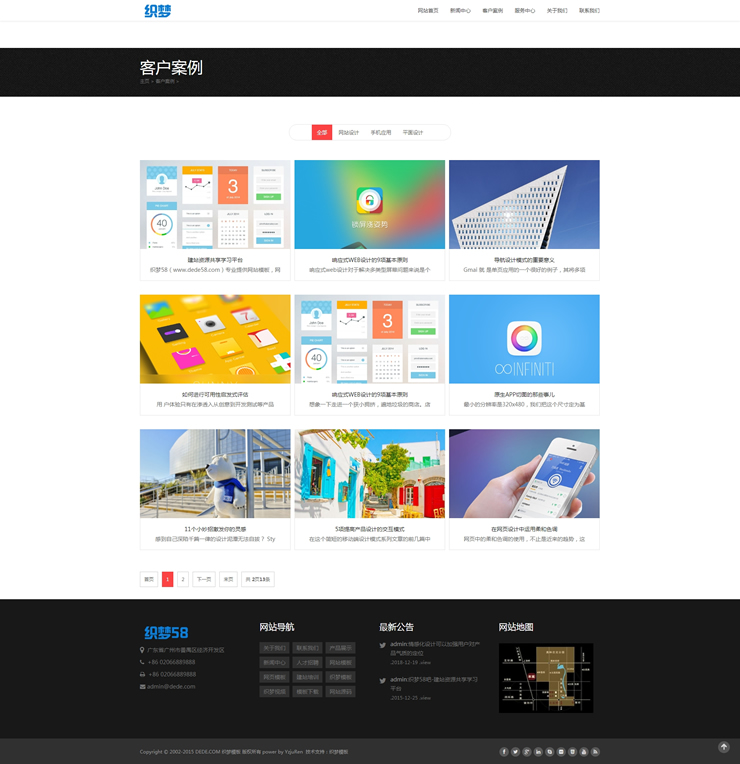Jump to 末页 last page
This screenshot has width=740, height=764.
pyautogui.click(x=229, y=579)
